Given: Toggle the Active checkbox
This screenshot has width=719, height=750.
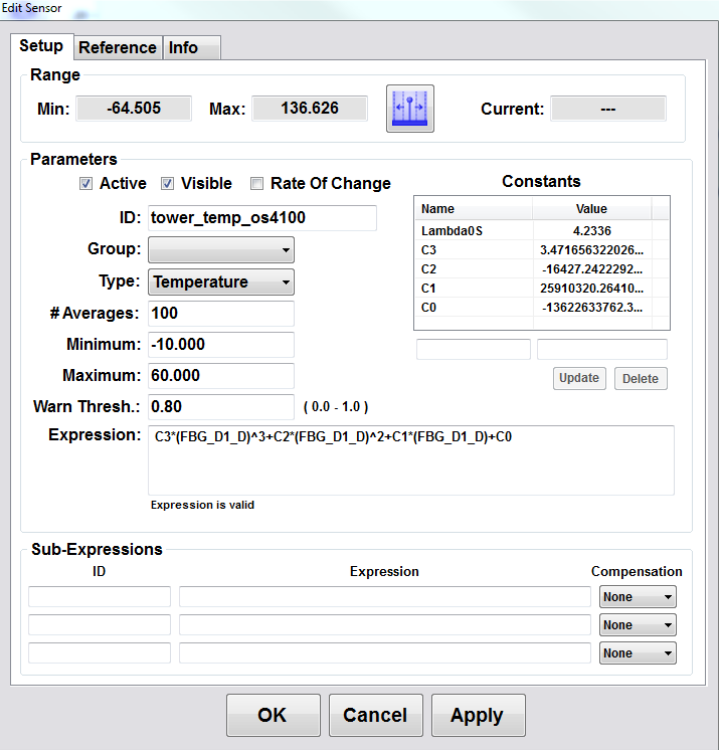Looking at the screenshot, I should point(86,184).
